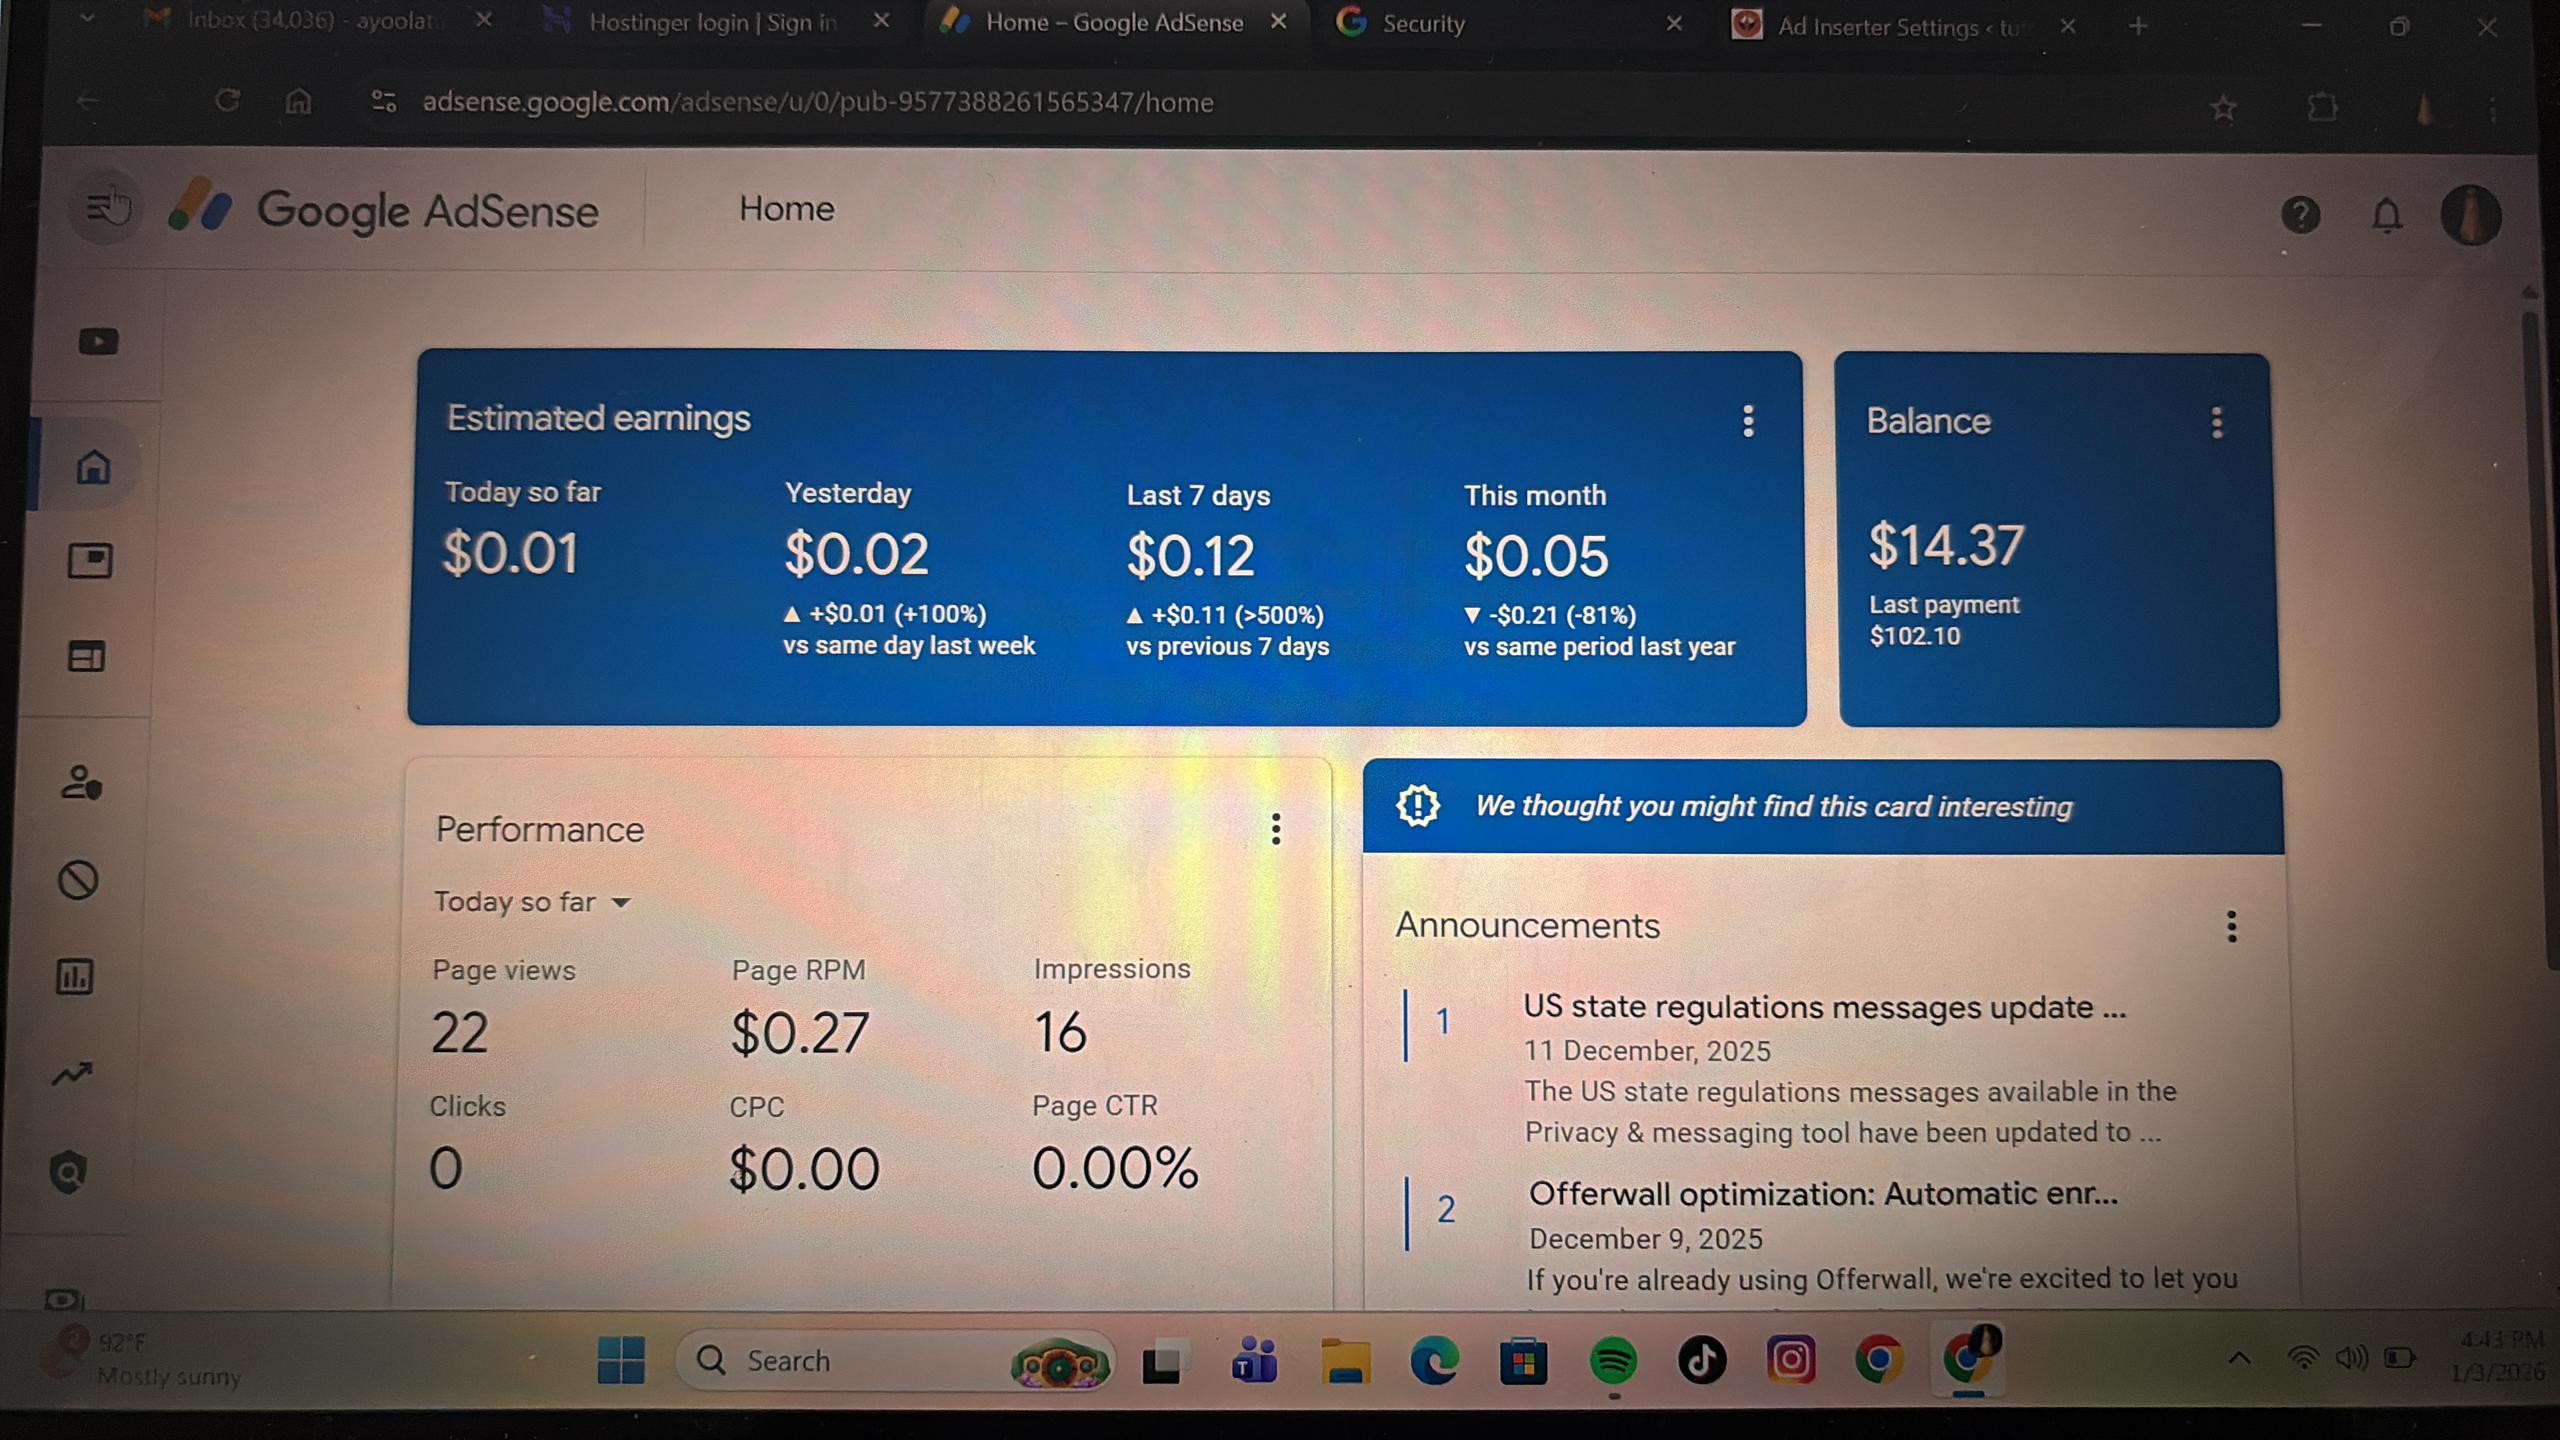Click the browser address bar URL
The image size is (2560, 1440).
817,102
